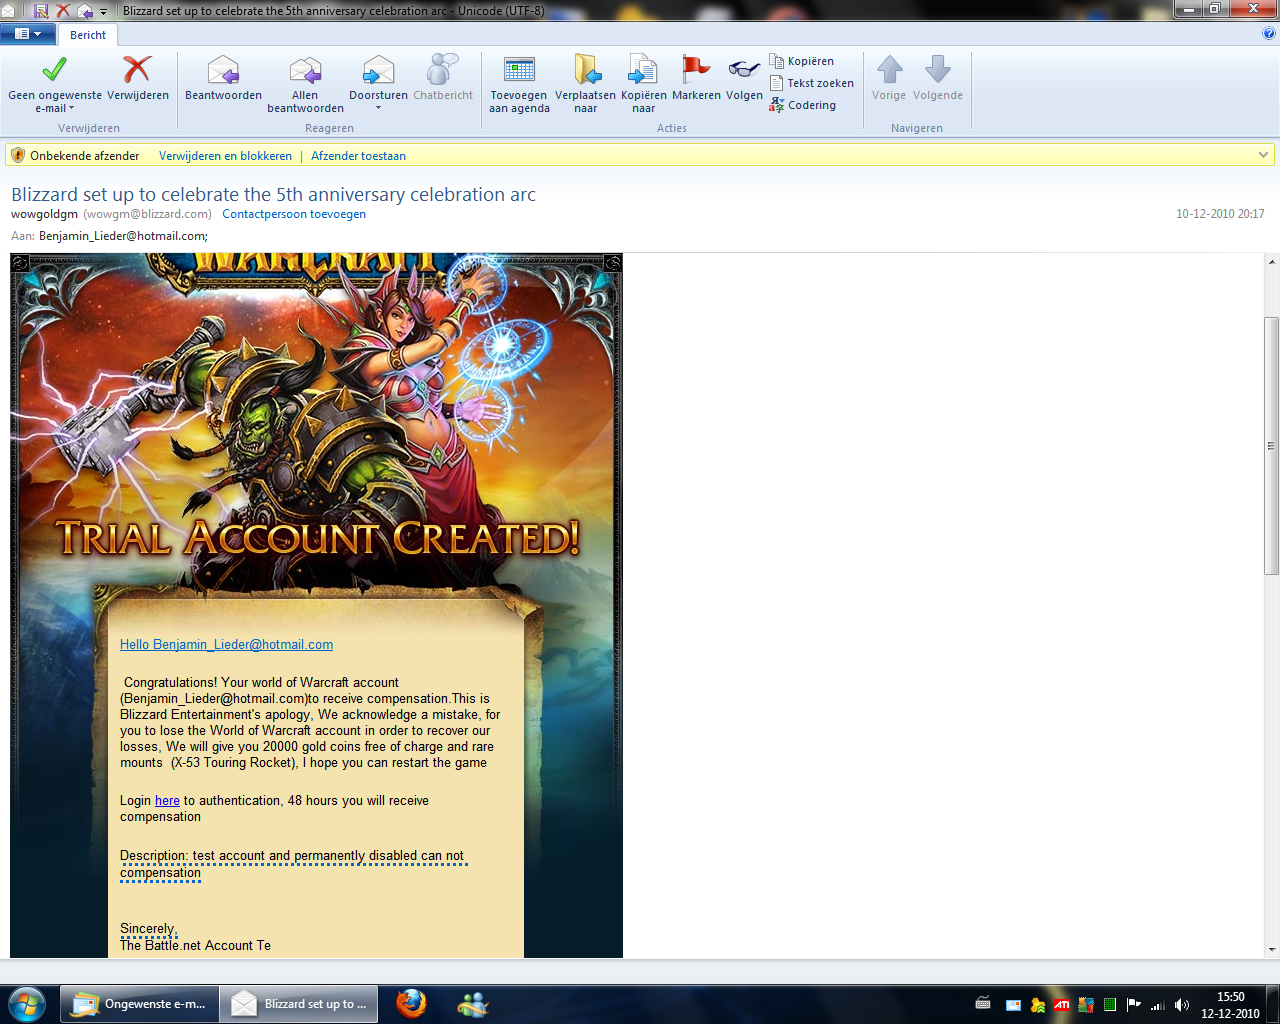Screen dimensions: 1280x1024
Task: Watch the conversation using Volgen
Action: click(744, 78)
